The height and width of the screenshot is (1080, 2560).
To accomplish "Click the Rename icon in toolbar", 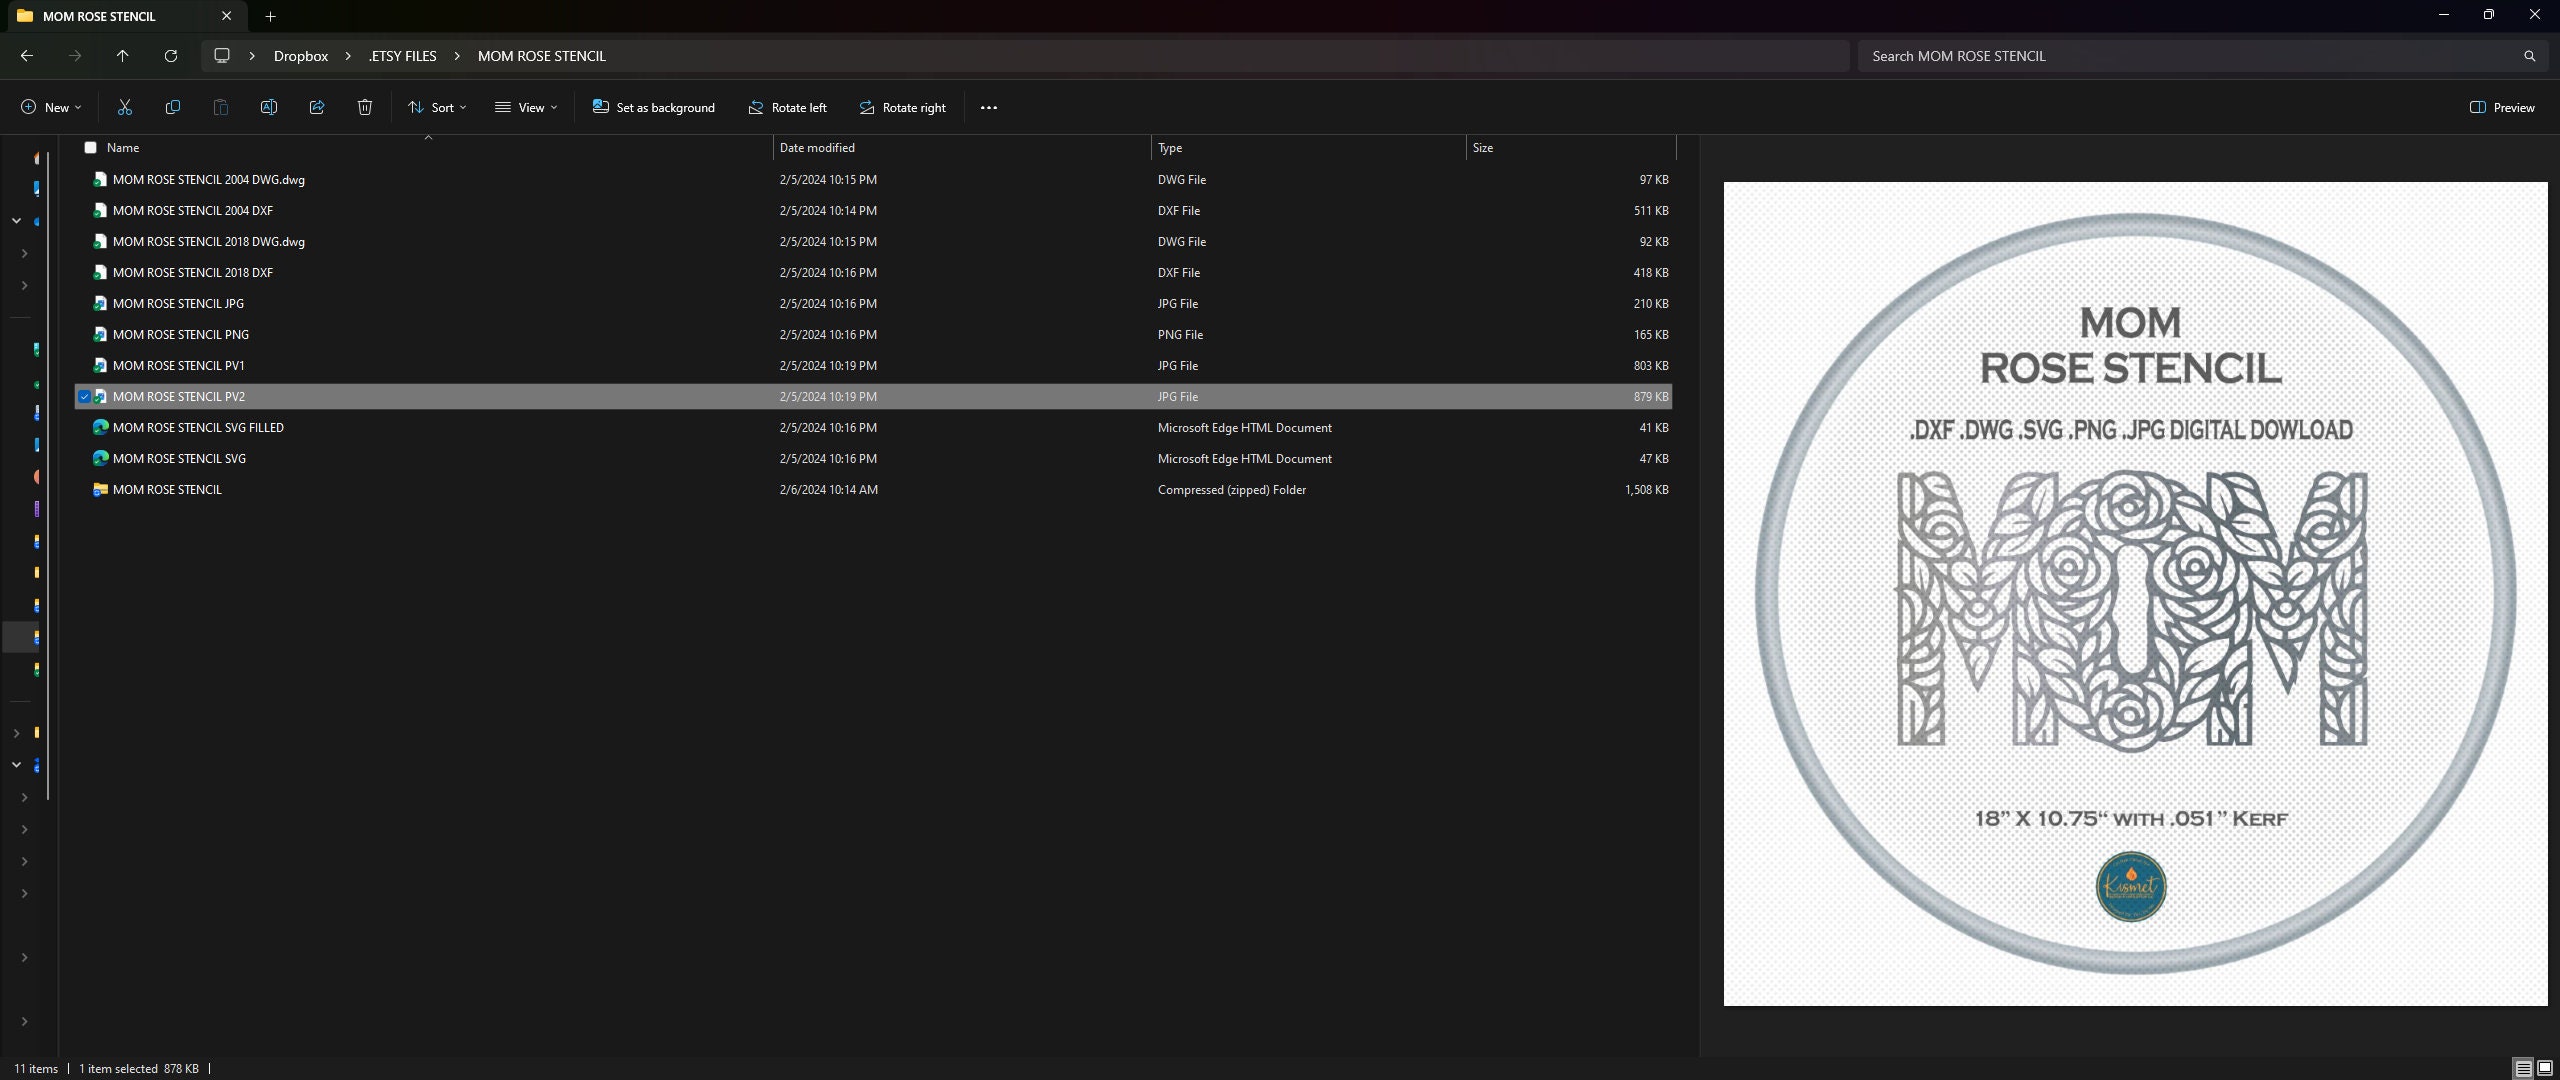I will [x=269, y=107].
